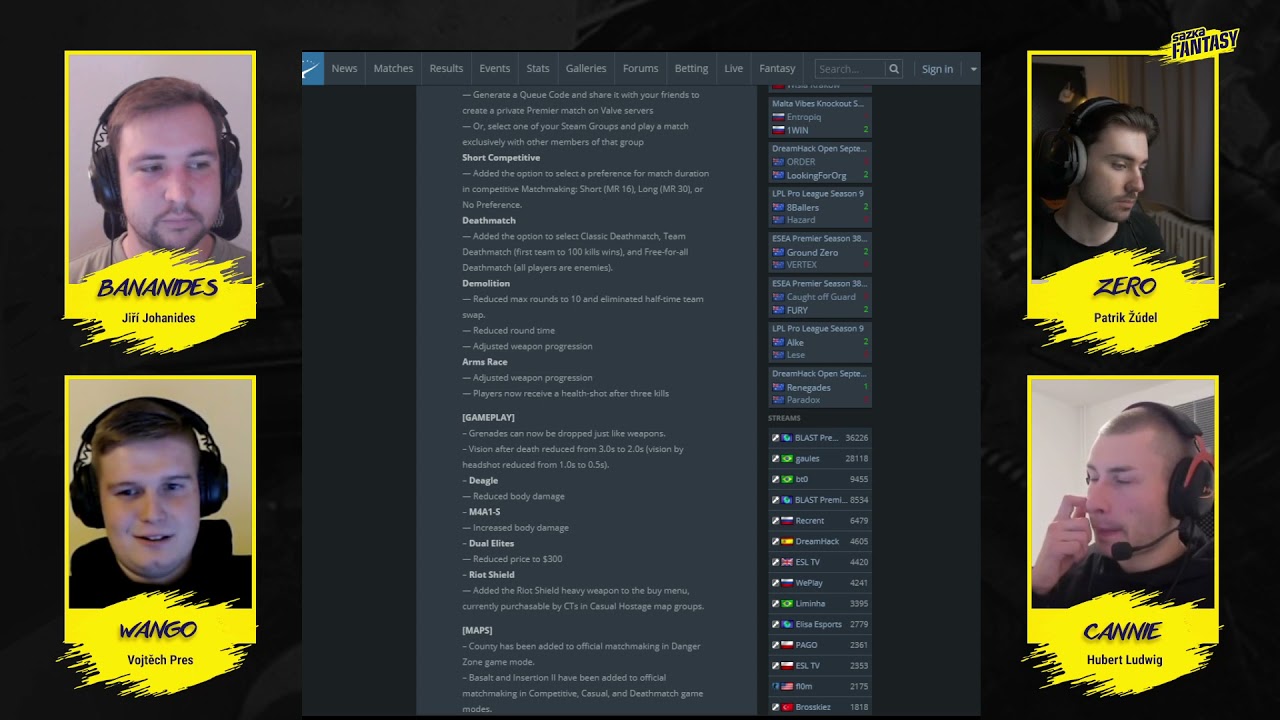Screen dimensions: 1280x720
Task: Select the Cannie webcam thumbnail
Action: [x=1122, y=493]
